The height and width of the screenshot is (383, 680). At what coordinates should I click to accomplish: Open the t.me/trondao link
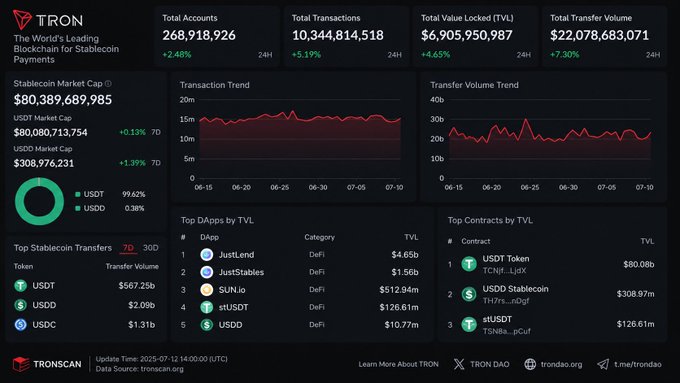638,364
